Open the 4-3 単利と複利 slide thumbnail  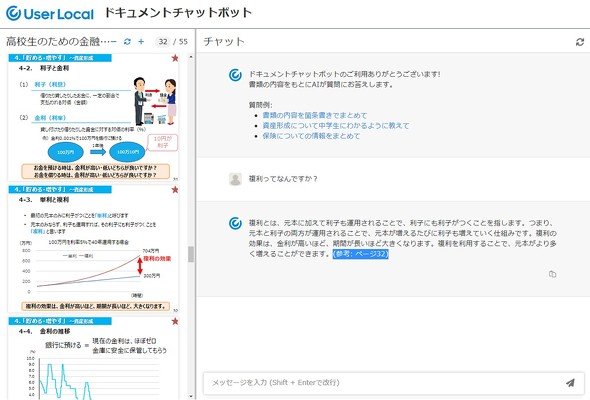pyautogui.click(x=94, y=249)
